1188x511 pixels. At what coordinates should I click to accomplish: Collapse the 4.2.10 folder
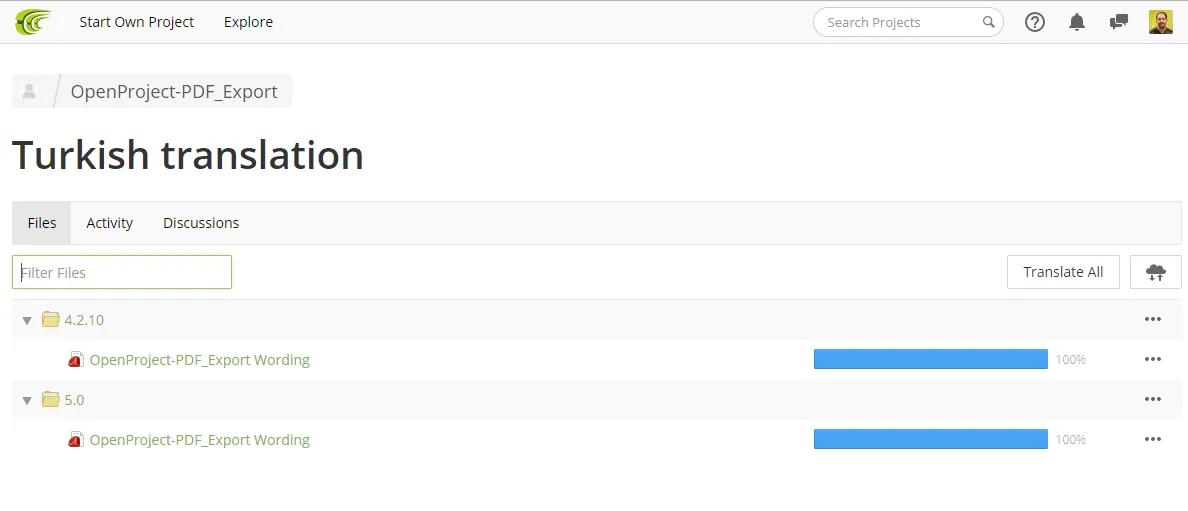pyautogui.click(x=27, y=320)
